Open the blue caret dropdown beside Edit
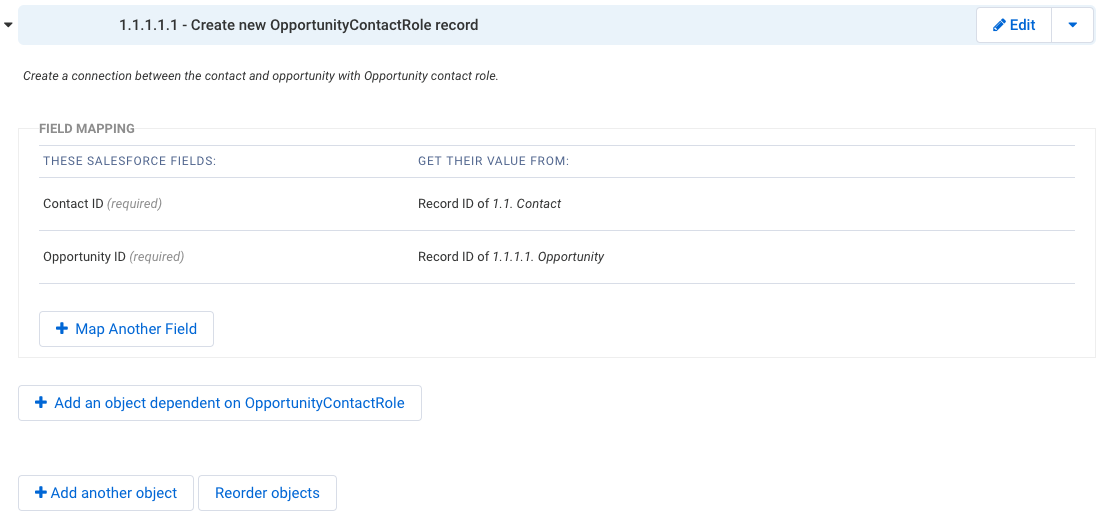The image size is (1102, 523). pyautogui.click(x=1072, y=25)
